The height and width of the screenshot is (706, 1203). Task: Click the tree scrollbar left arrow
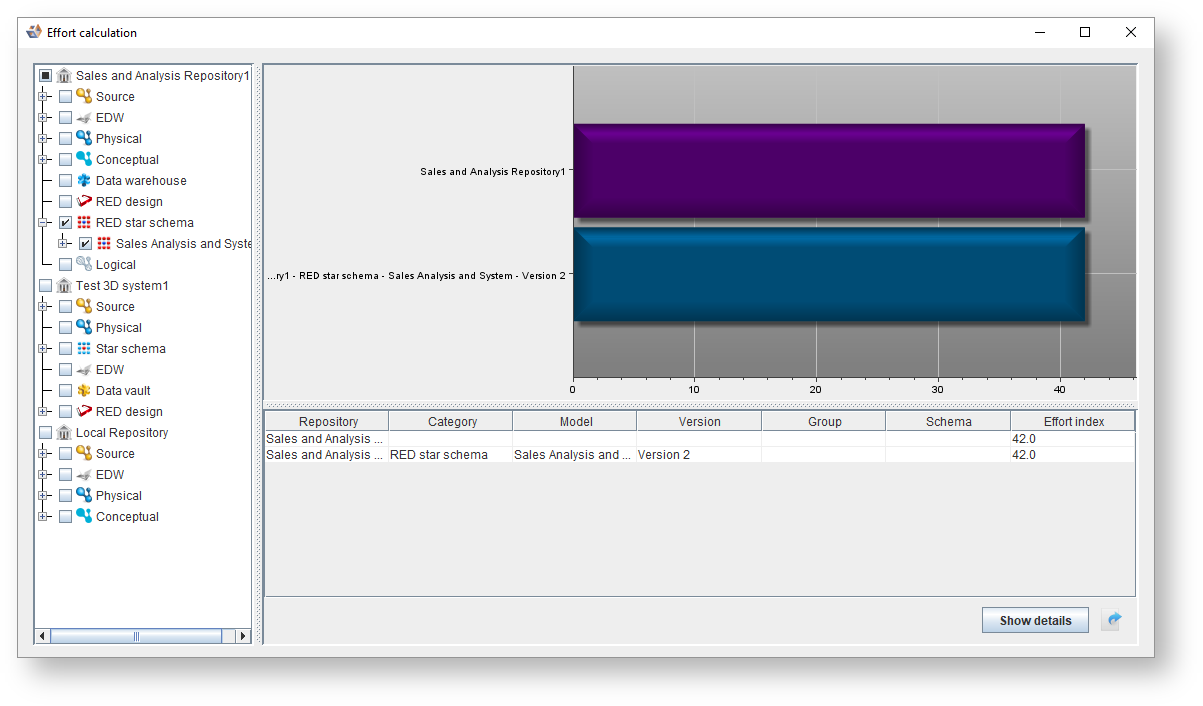click(43, 636)
